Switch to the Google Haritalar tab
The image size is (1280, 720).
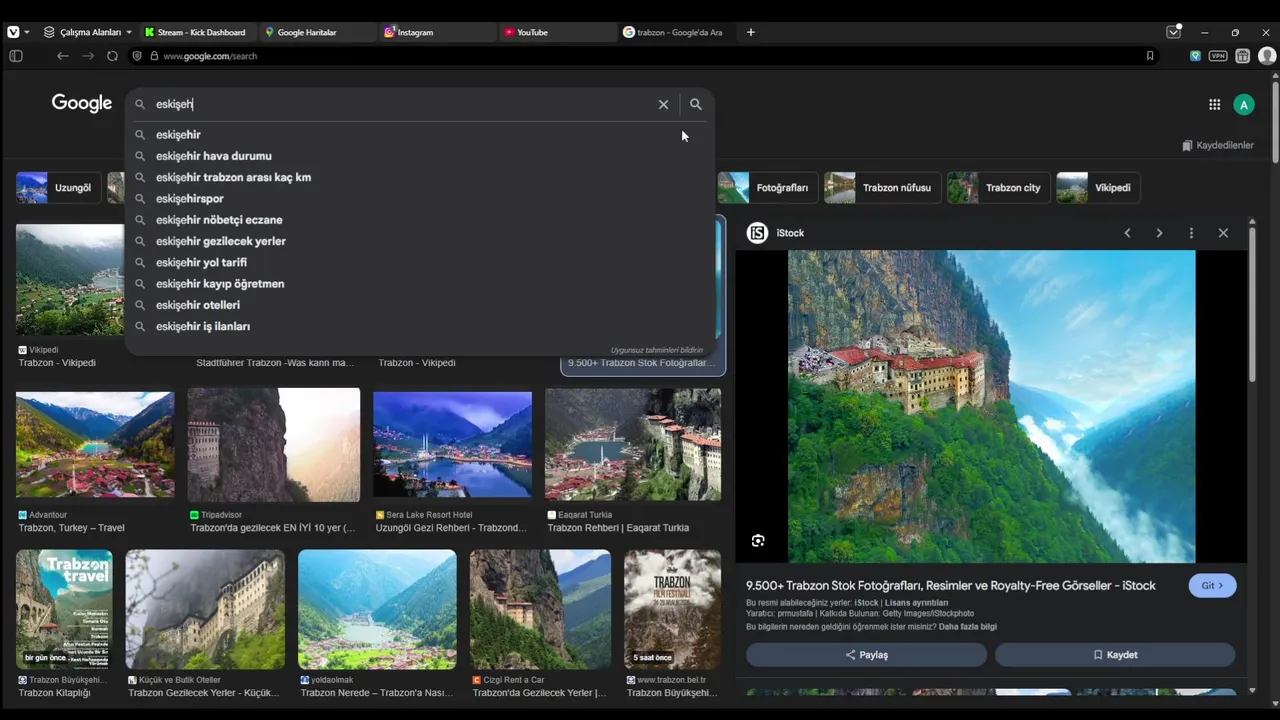(318, 32)
